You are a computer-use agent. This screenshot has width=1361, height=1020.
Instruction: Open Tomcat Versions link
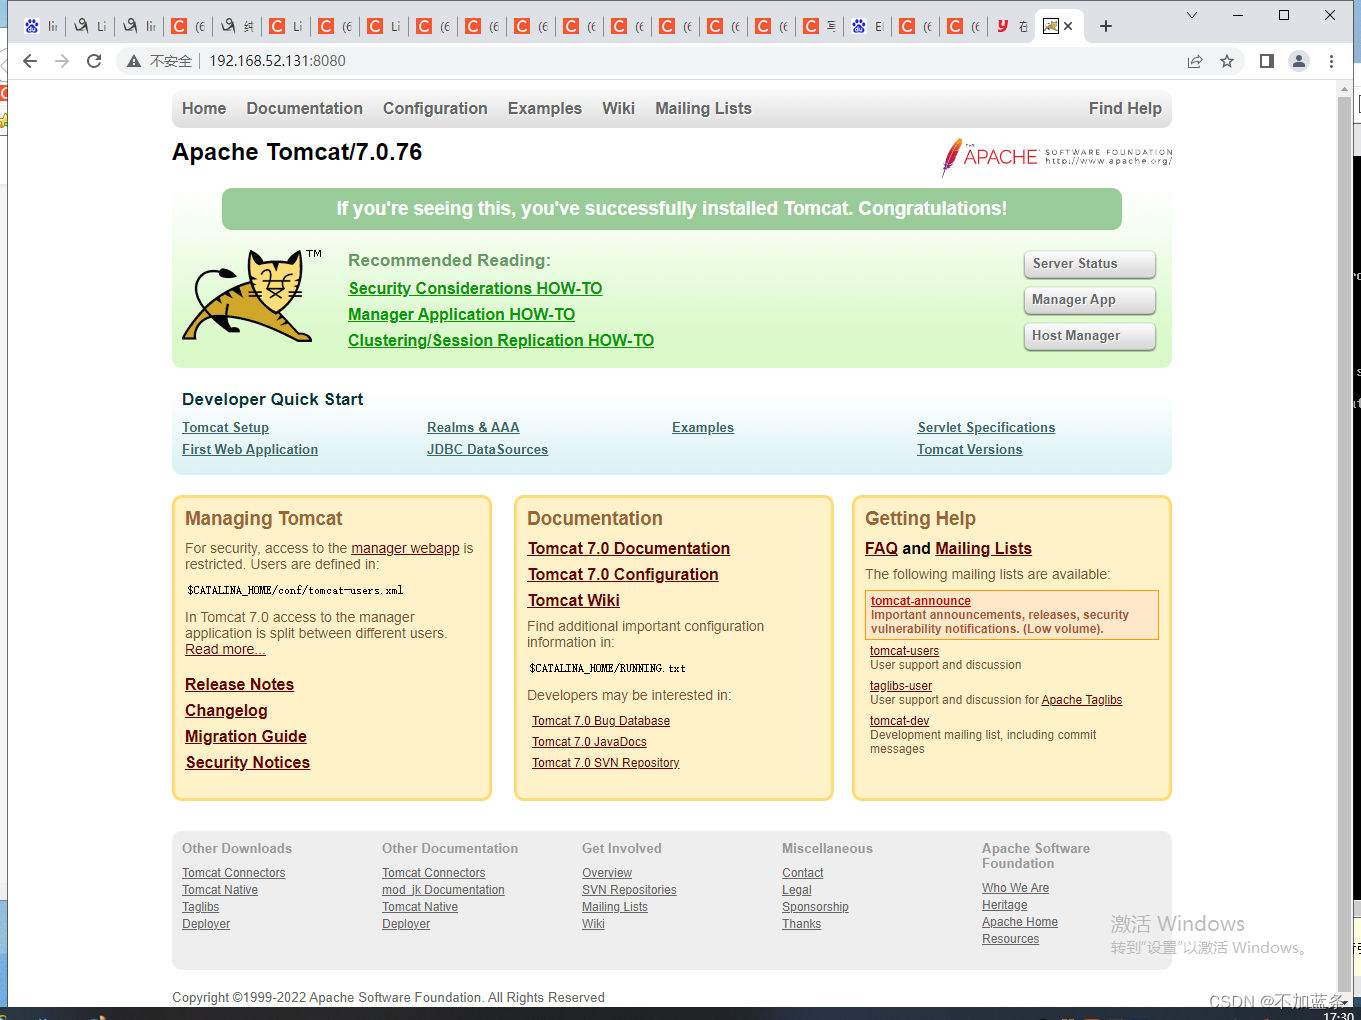click(970, 449)
